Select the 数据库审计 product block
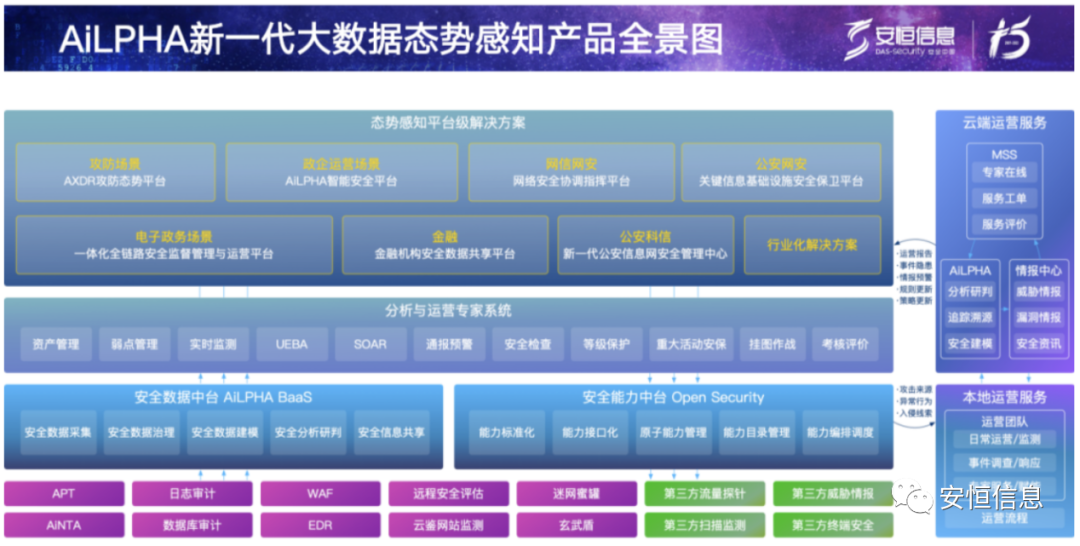This screenshot has width=1080, height=546. (x=192, y=525)
